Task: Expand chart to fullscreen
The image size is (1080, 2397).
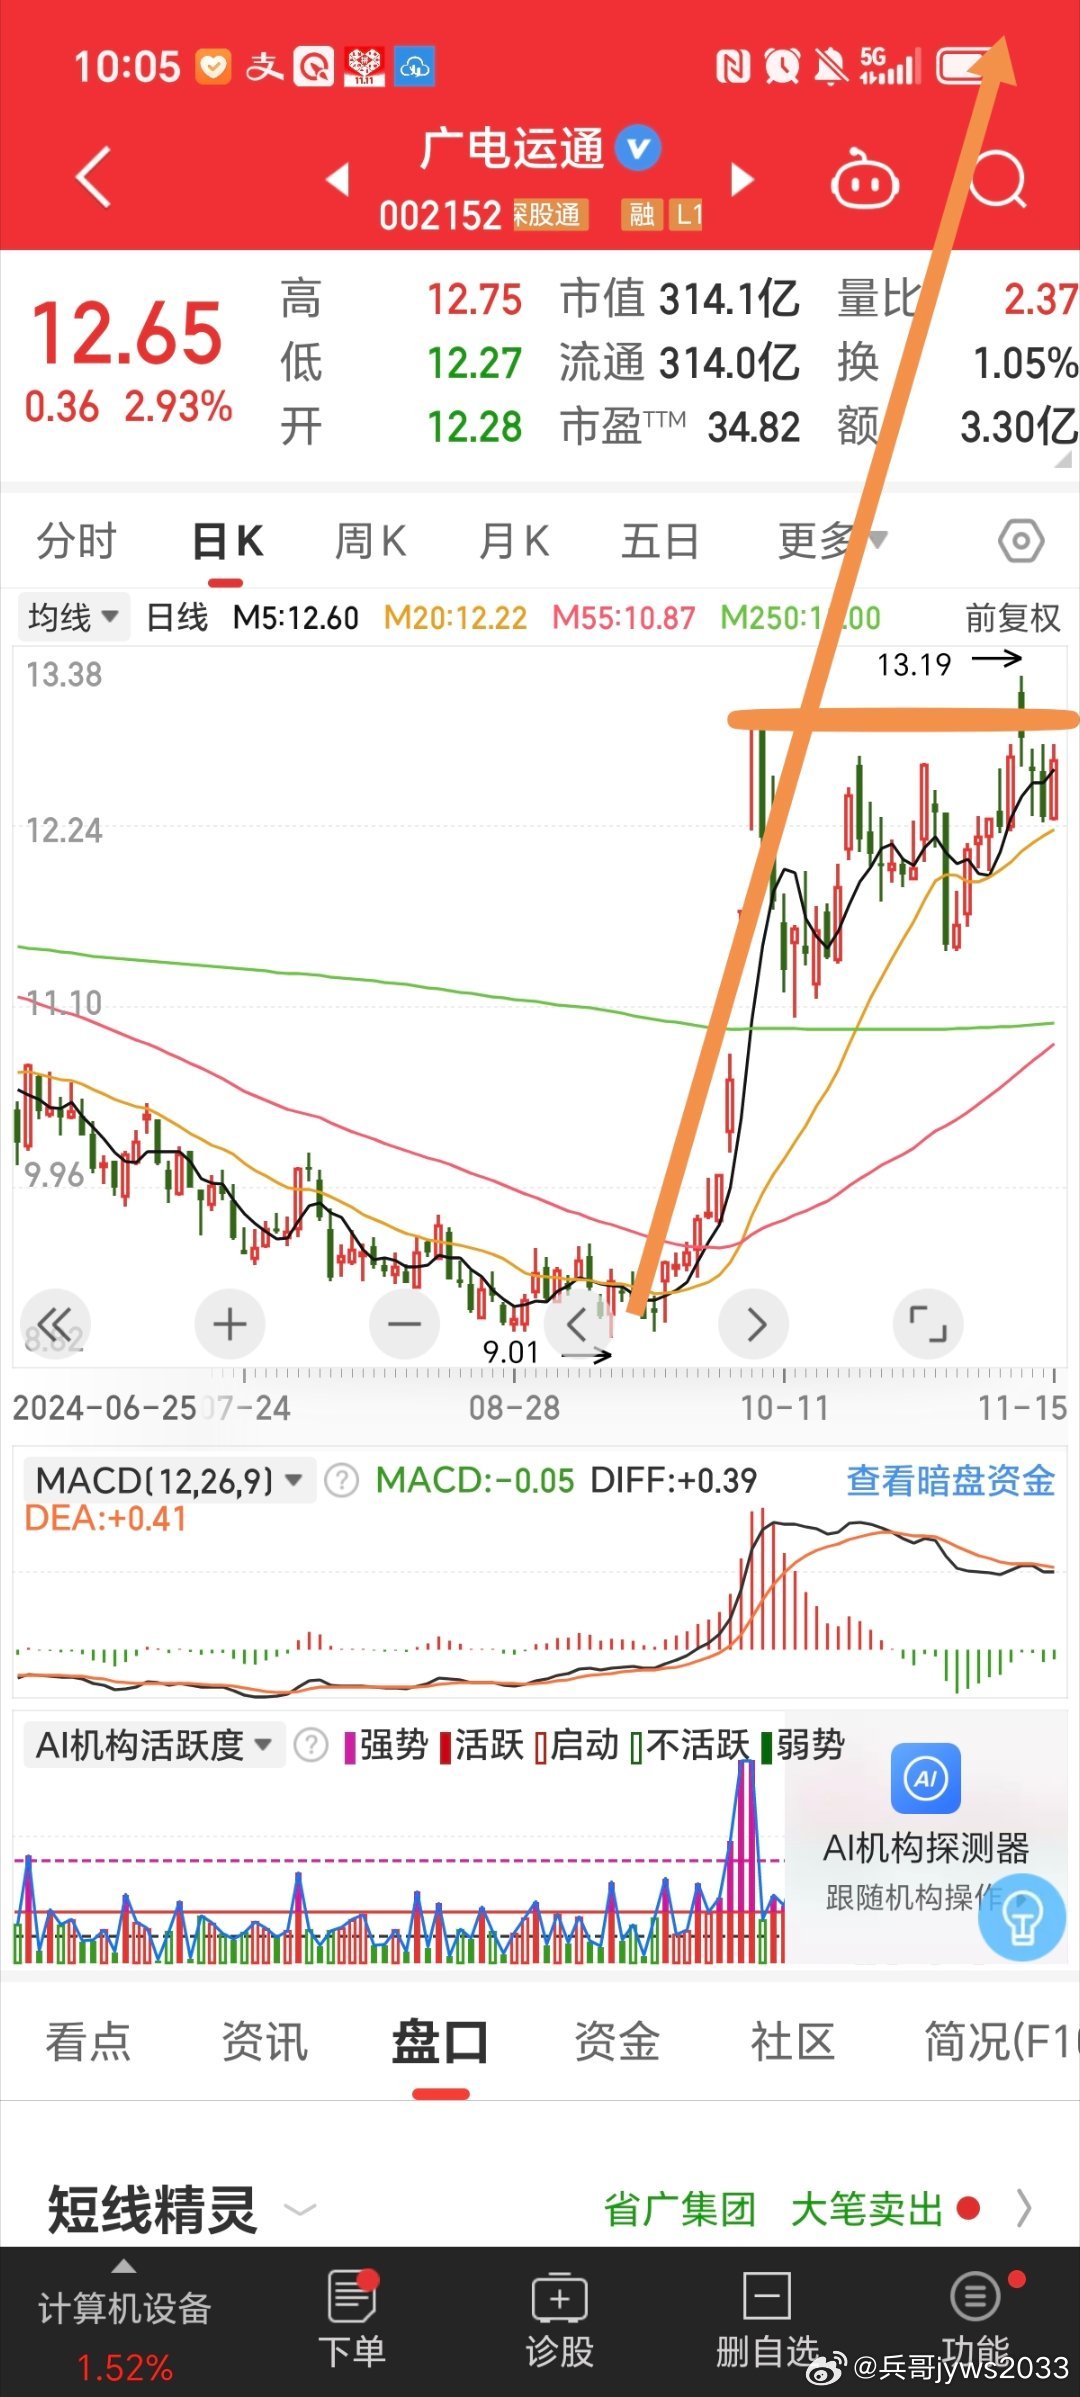Action: pyautogui.click(x=928, y=1324)
